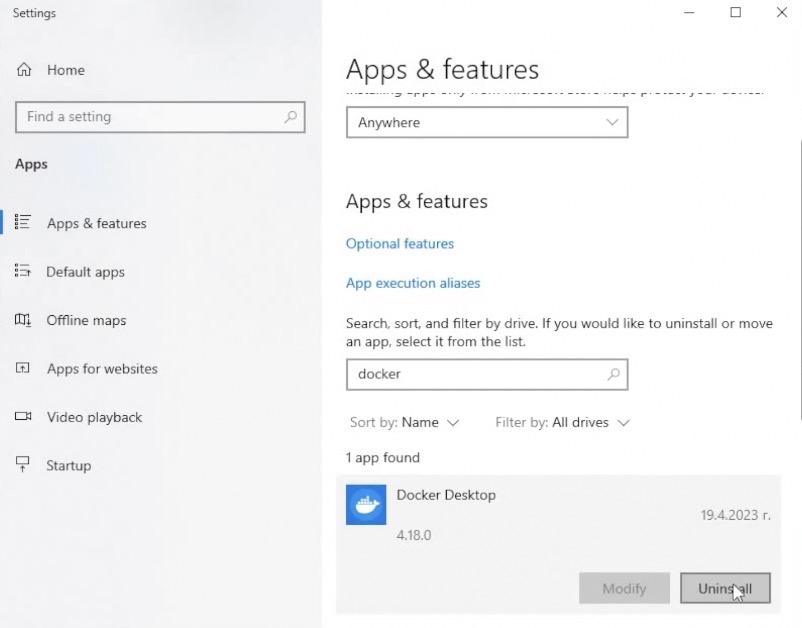802x628 pixels.
Task: Click the Video playback camera icon
Action: click(23, 416)
